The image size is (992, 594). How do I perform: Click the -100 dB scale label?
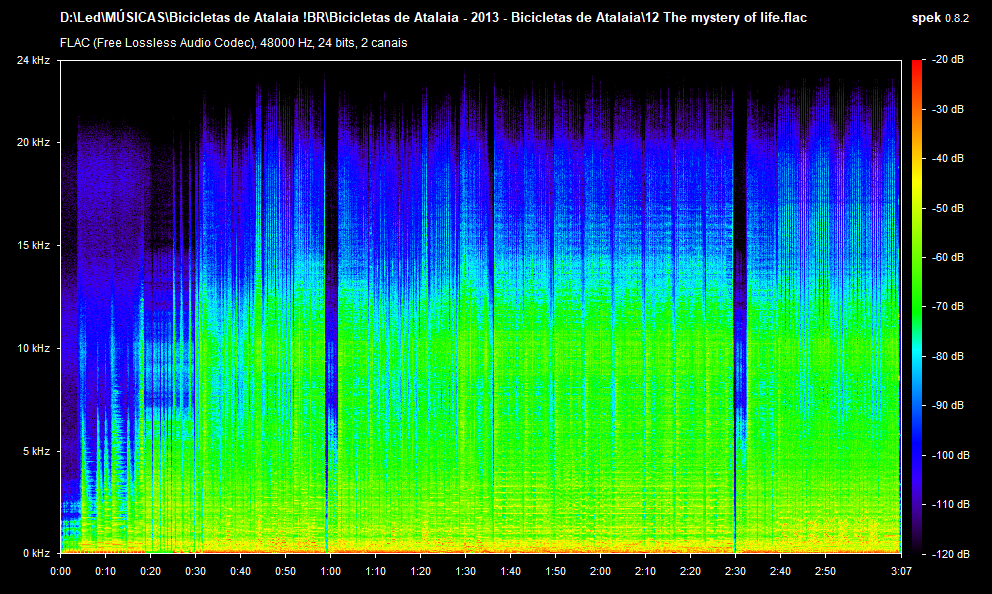[950, 455]
